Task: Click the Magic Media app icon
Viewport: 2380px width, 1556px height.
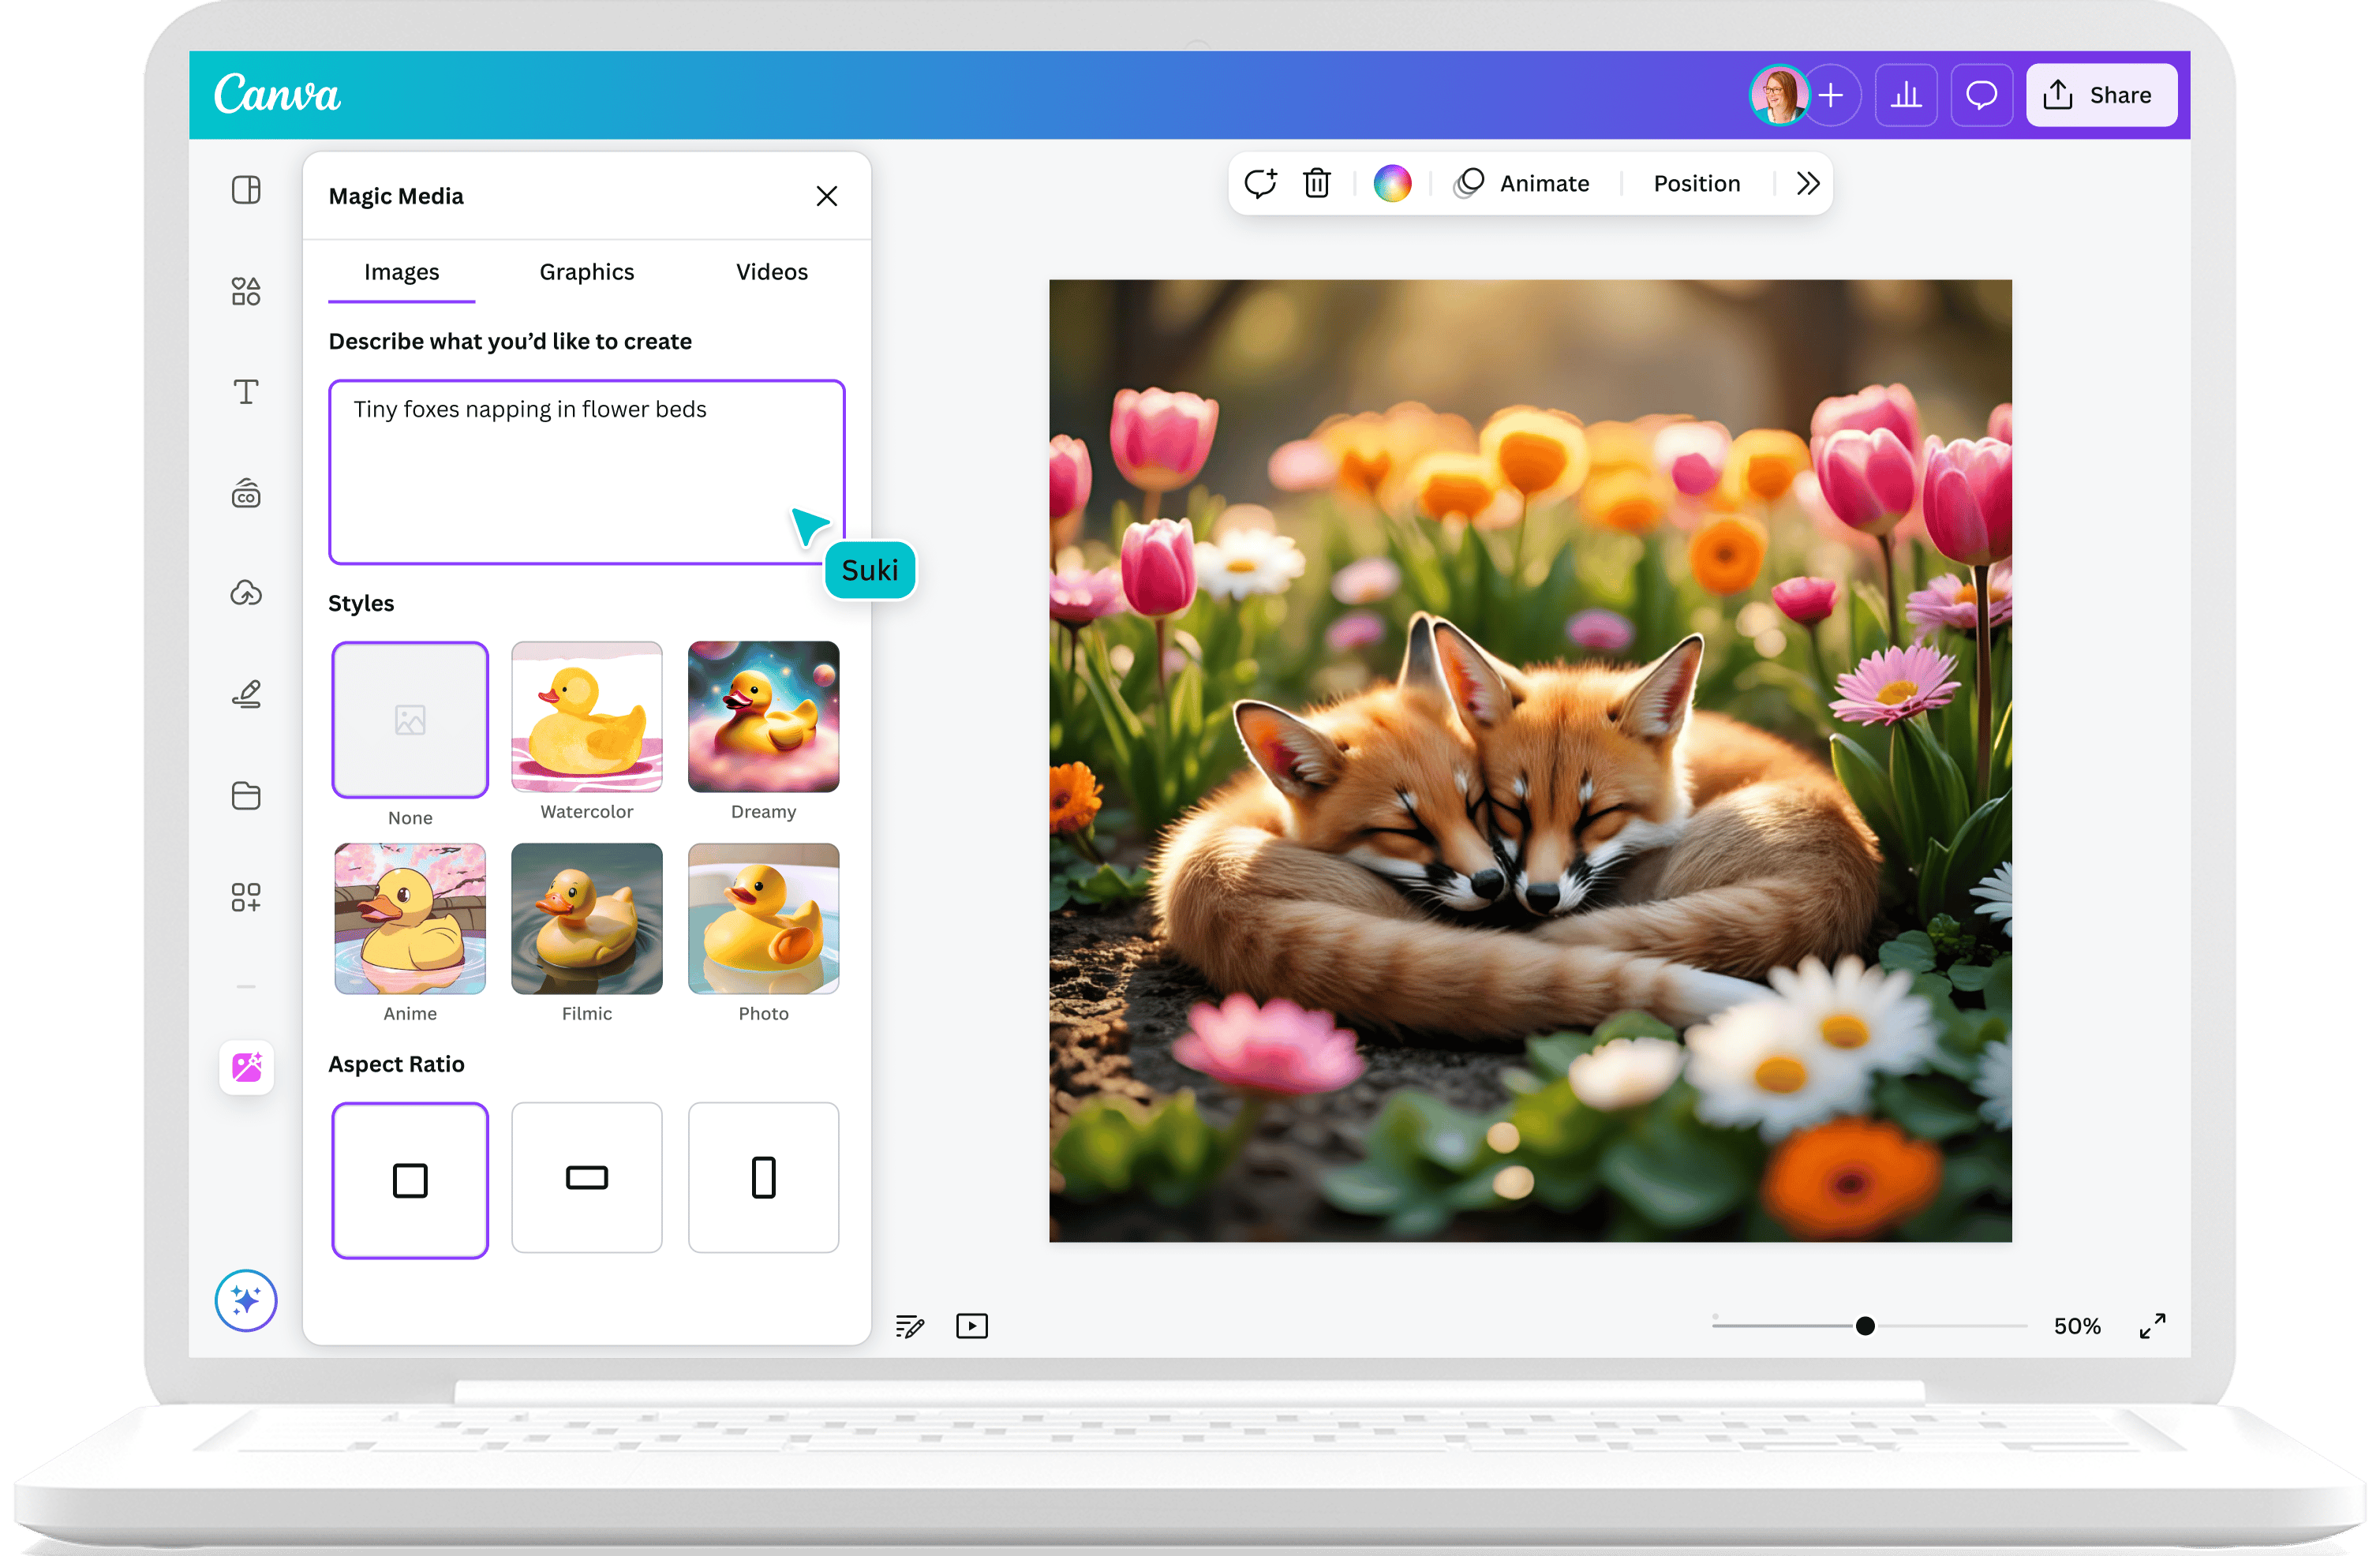Action: click(246, 1067)
